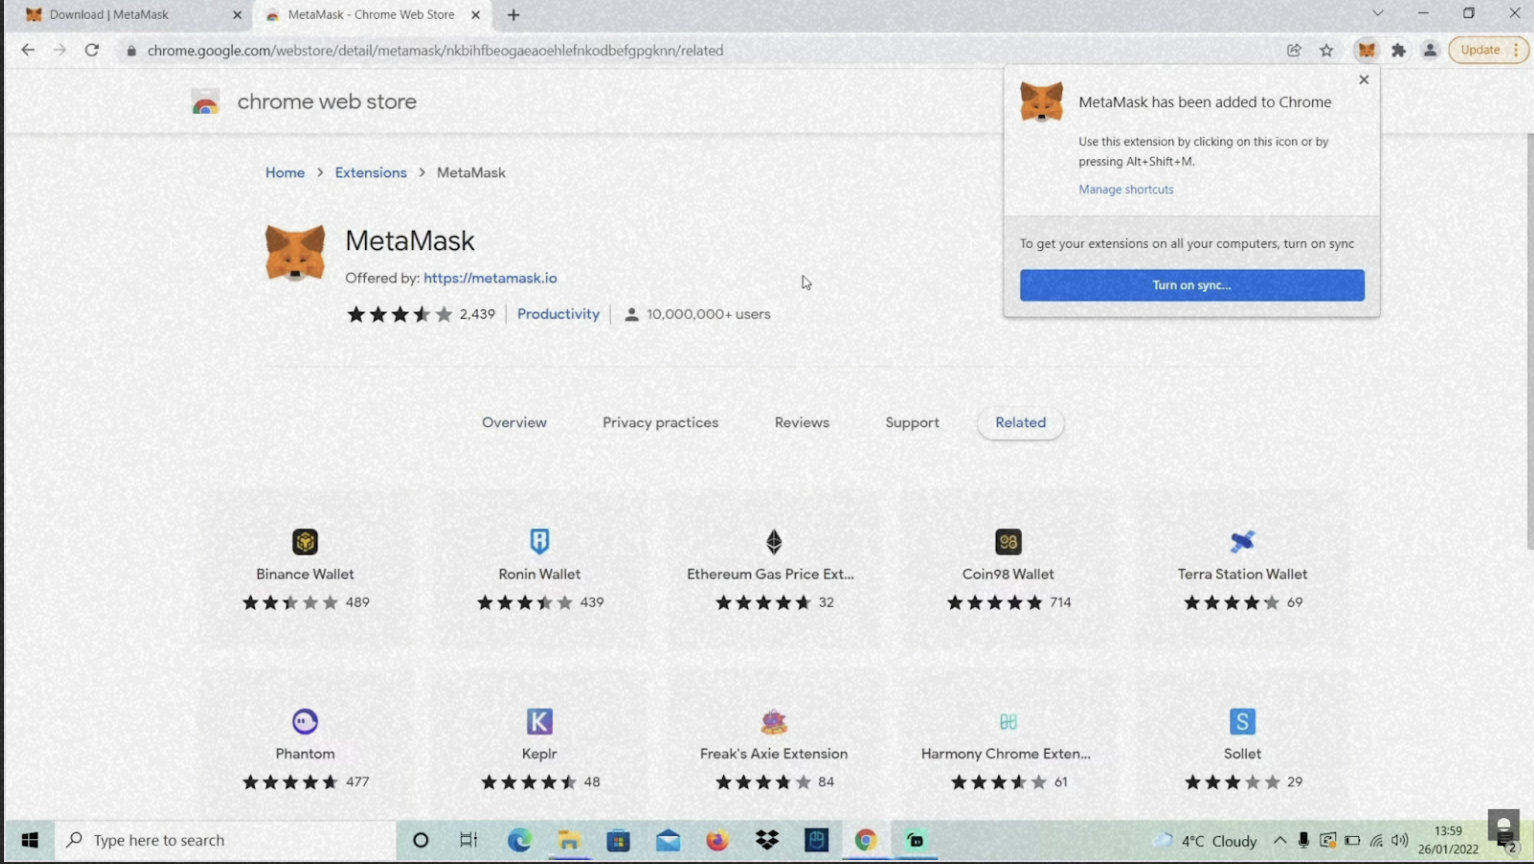Screen dimensions: 1534x864
Task: Click the share page icon in address bar
Action: click(x=1294, y=50)
